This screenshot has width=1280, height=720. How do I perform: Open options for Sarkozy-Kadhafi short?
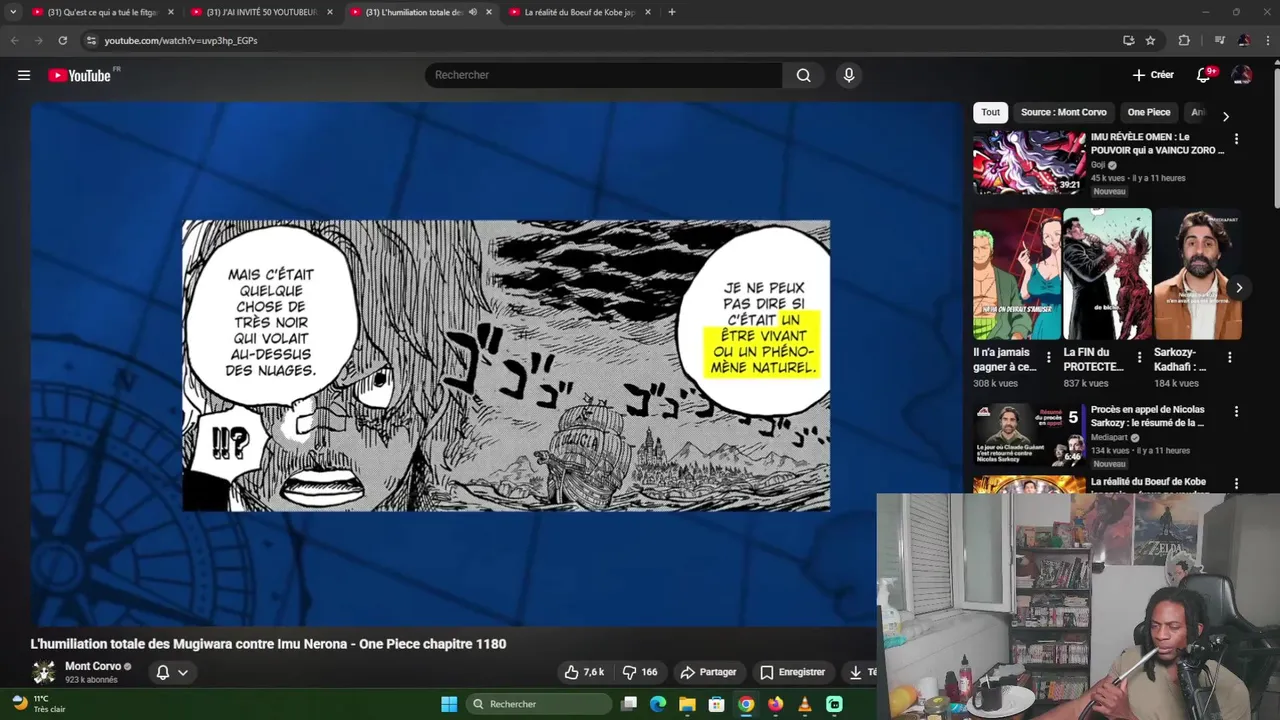1229,357
